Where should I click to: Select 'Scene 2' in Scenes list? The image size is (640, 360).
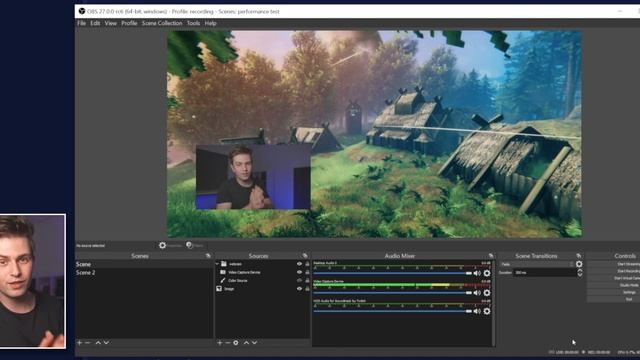[x=144, y=273]
